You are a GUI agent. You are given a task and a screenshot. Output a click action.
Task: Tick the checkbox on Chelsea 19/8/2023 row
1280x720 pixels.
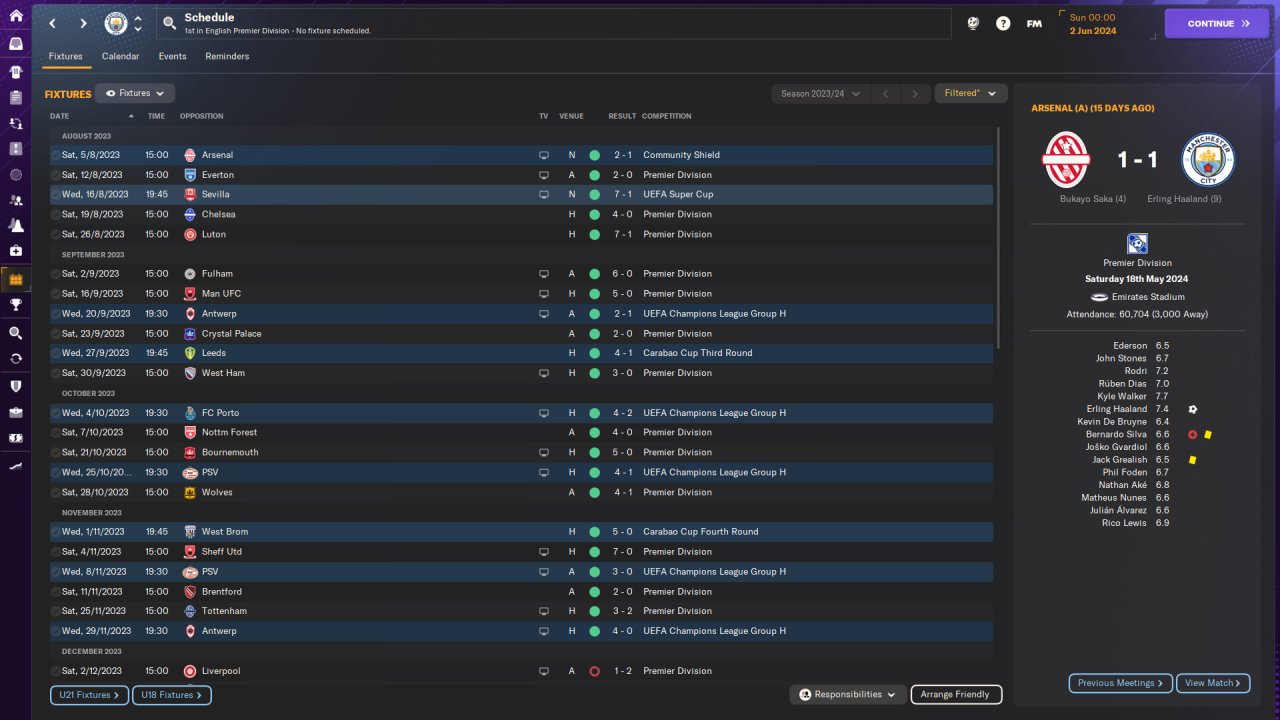(x=56, y=214)
